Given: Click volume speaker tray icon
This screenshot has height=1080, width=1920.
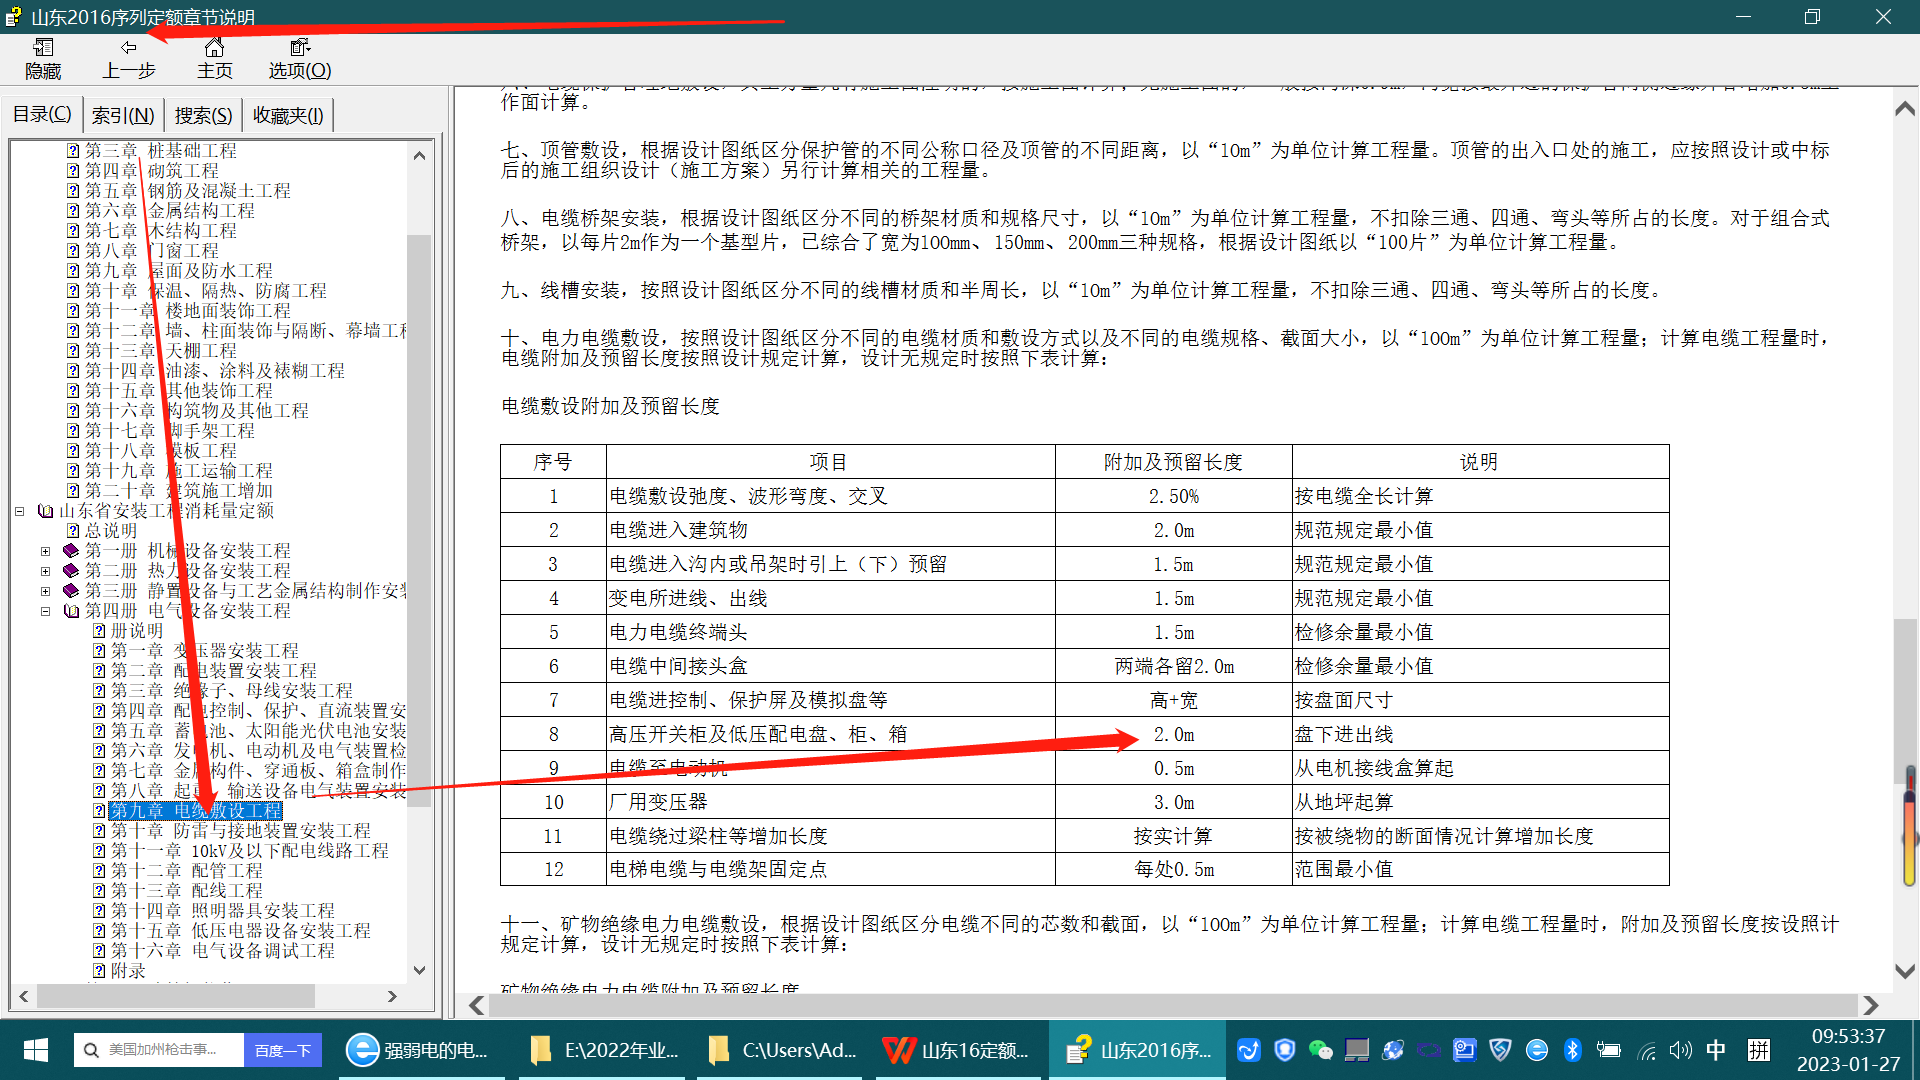Looking at the screenshot, I should [x=1681, y=1050].
